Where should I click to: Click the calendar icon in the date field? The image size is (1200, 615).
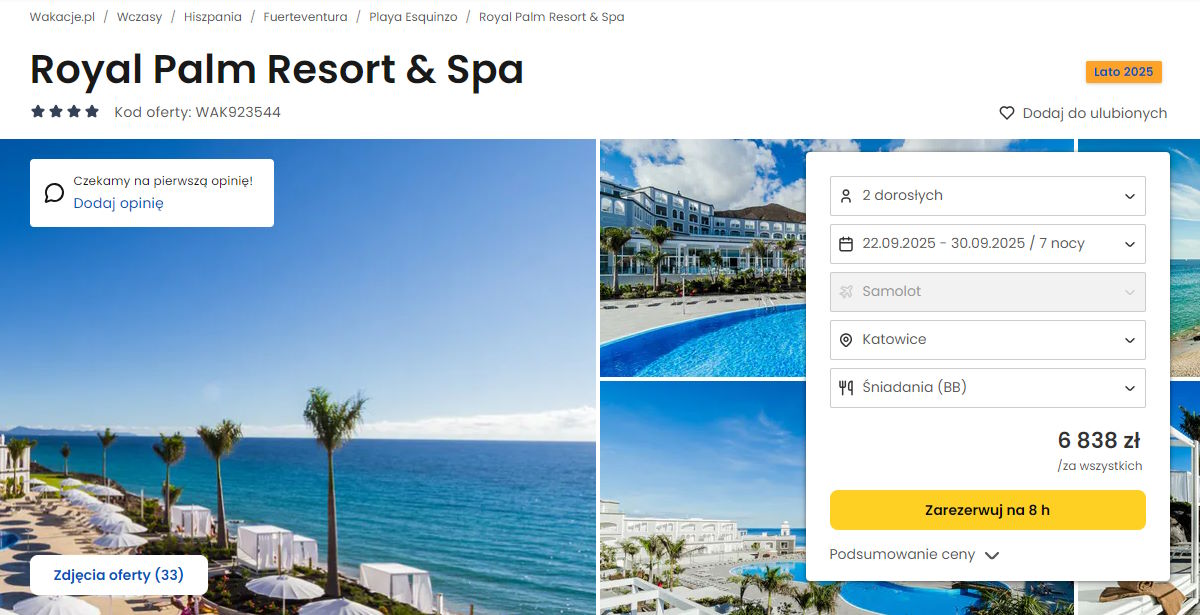[846, 244]
